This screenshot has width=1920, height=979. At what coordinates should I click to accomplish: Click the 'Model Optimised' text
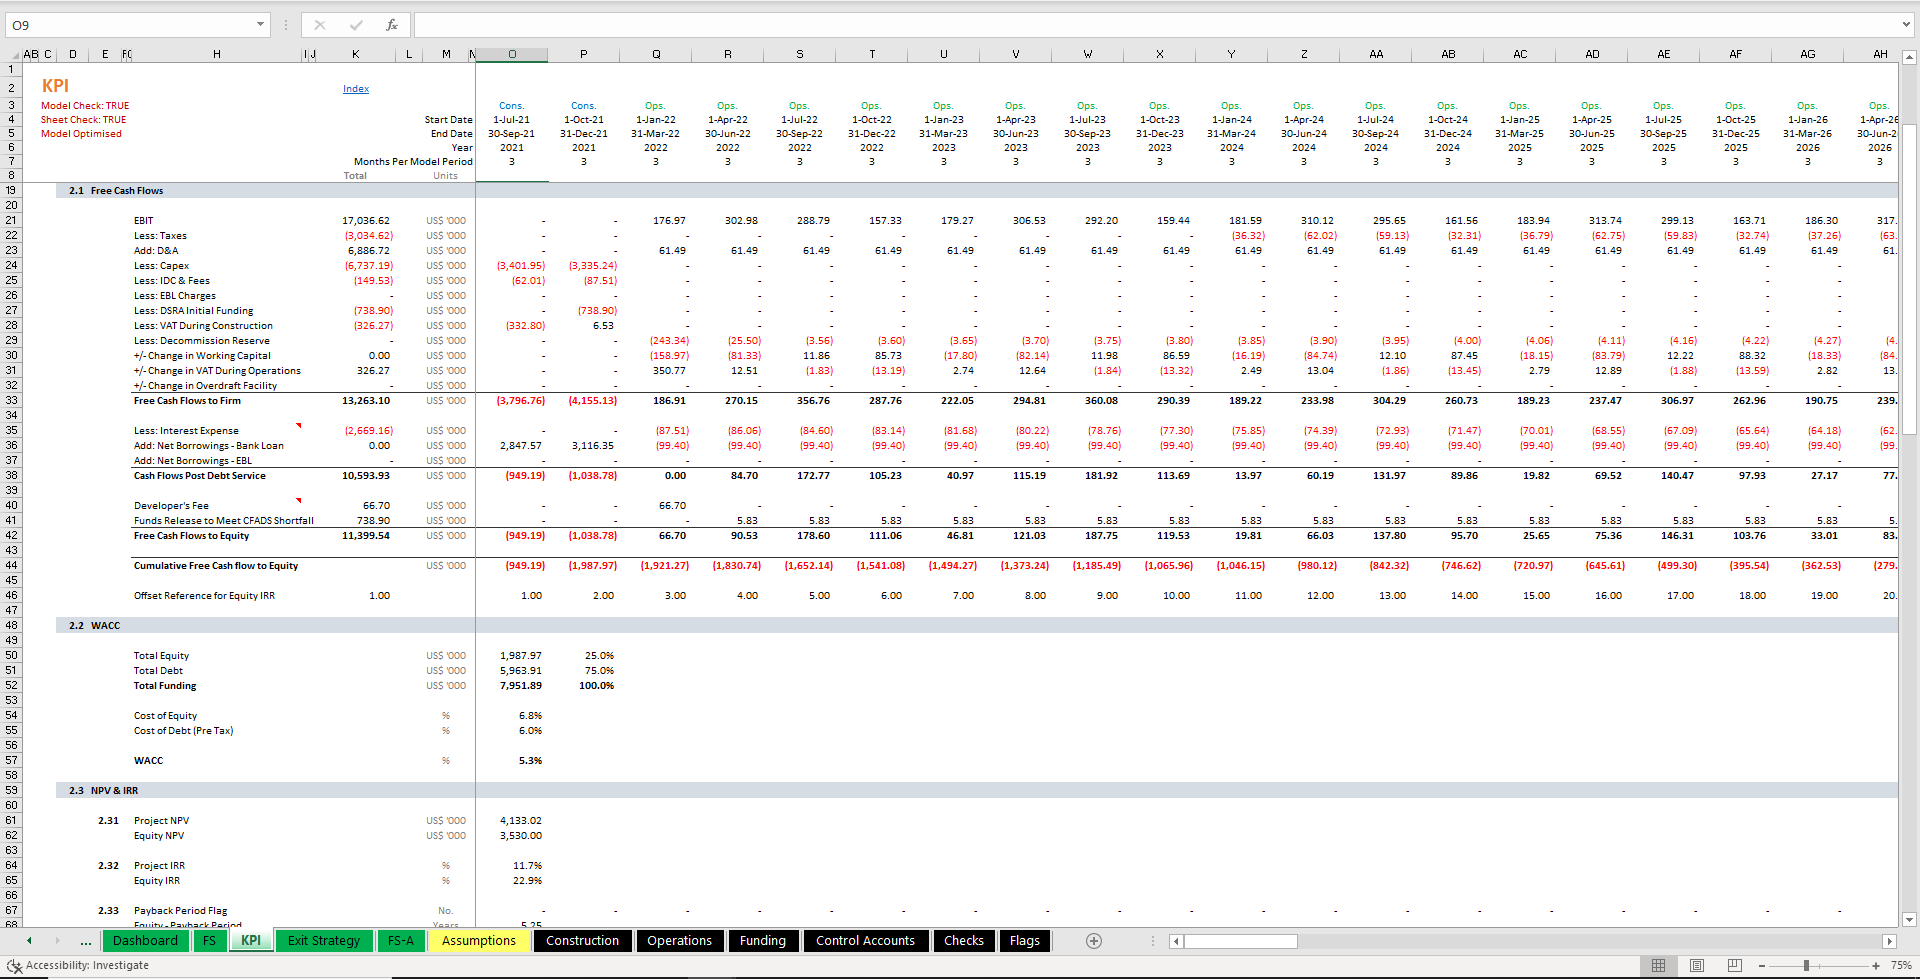(x=81, y=134)
